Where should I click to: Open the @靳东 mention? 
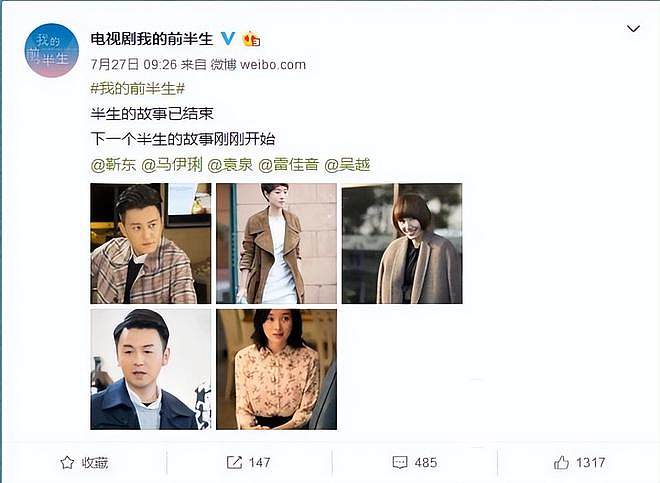tap(113, 165)
